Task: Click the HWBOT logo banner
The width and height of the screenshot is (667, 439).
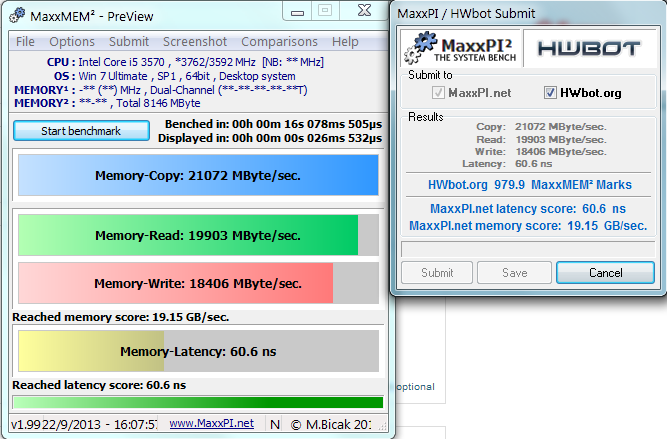Action: pos(589,48)
